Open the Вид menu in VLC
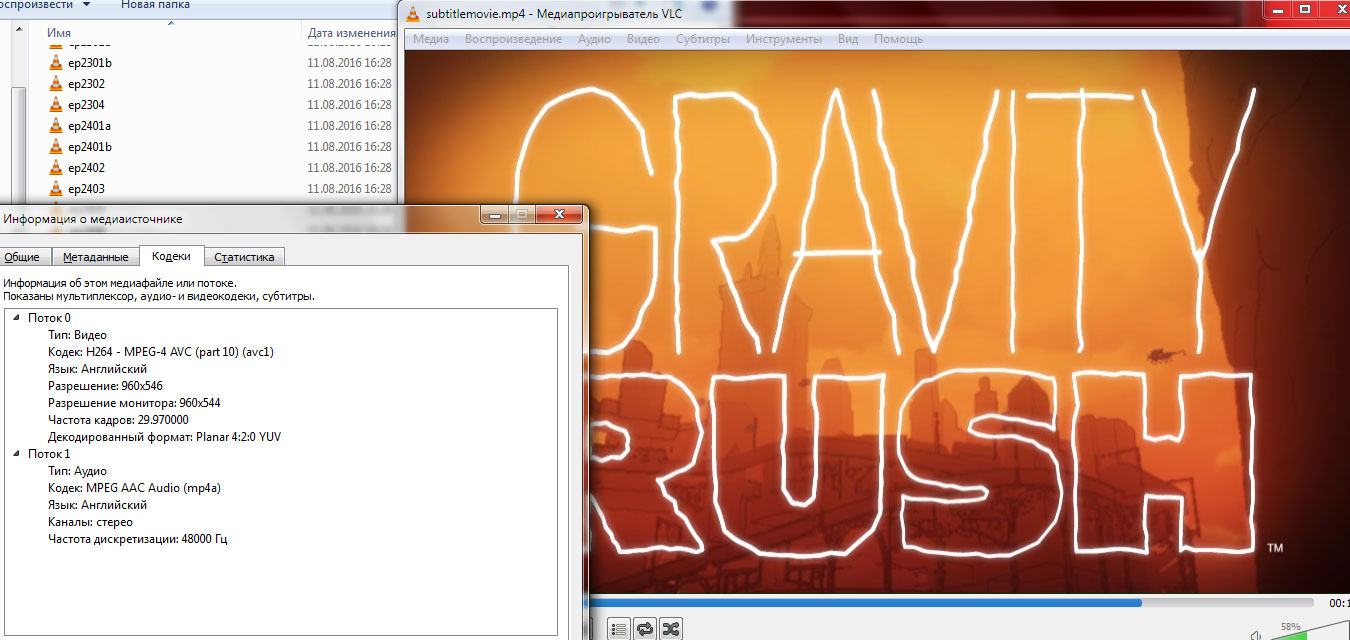Screen dimensions: 1350x640 [848, 39]
